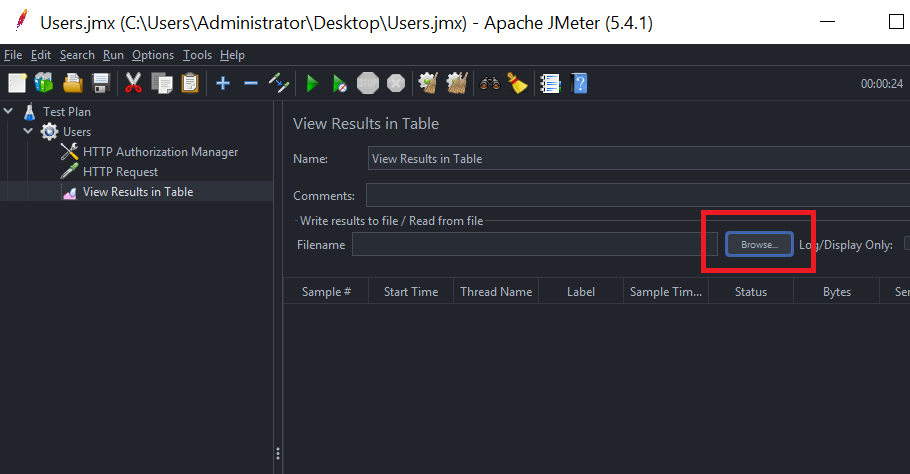This screenshot has width=910, height=474.
Task: Select View Results in Table tree item
Action: tap(138, 191)
